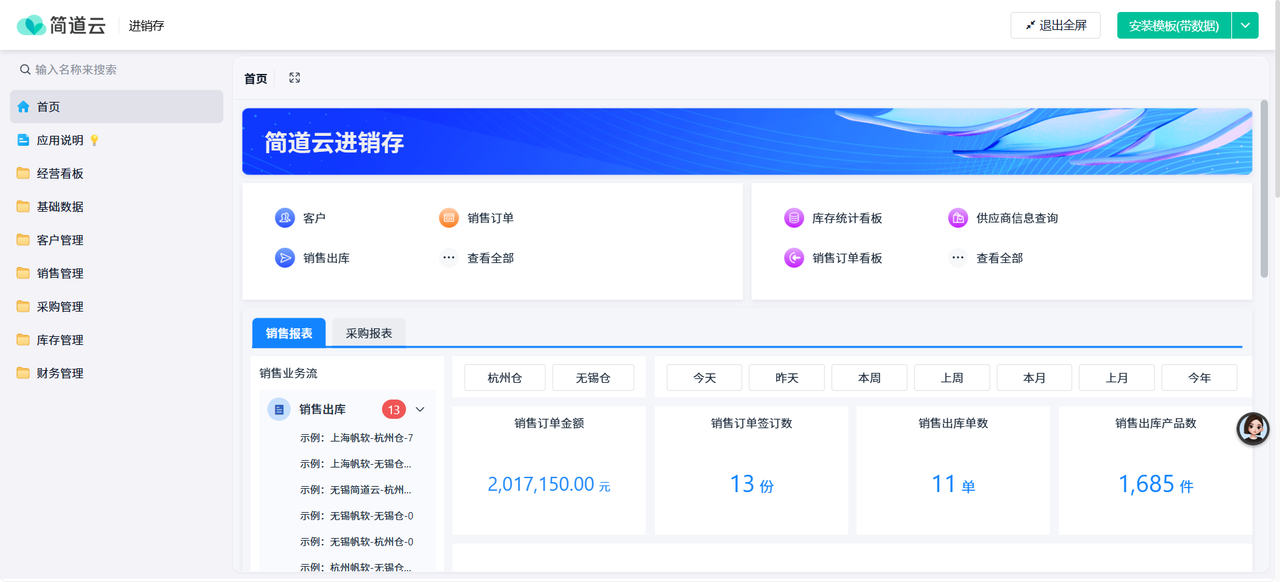Screen dimensions: 1280x582
Task: Click the 简道云进销存 banner image
Action: point(747,142)
